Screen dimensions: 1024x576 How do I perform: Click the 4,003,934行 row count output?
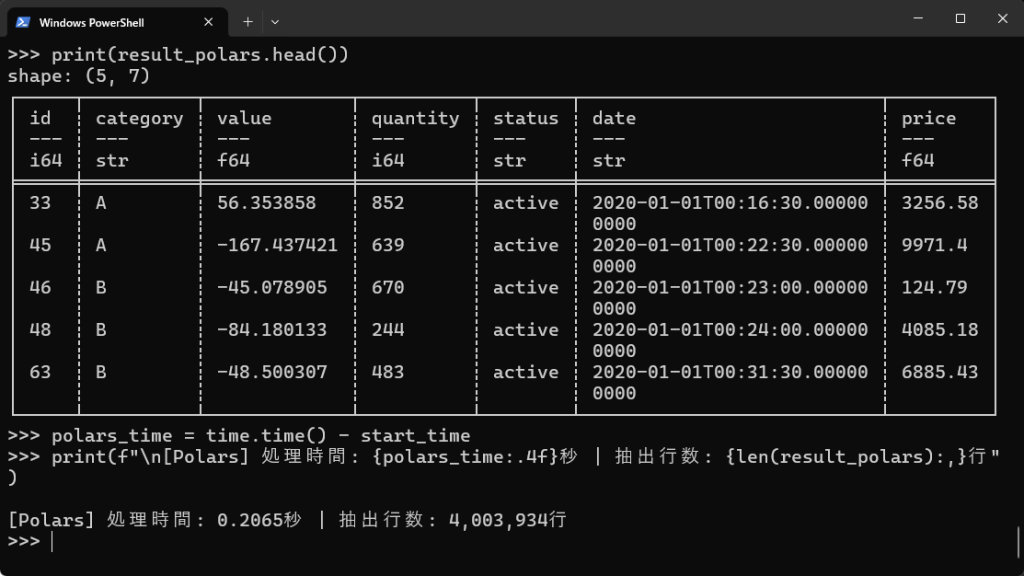point(508,520)
